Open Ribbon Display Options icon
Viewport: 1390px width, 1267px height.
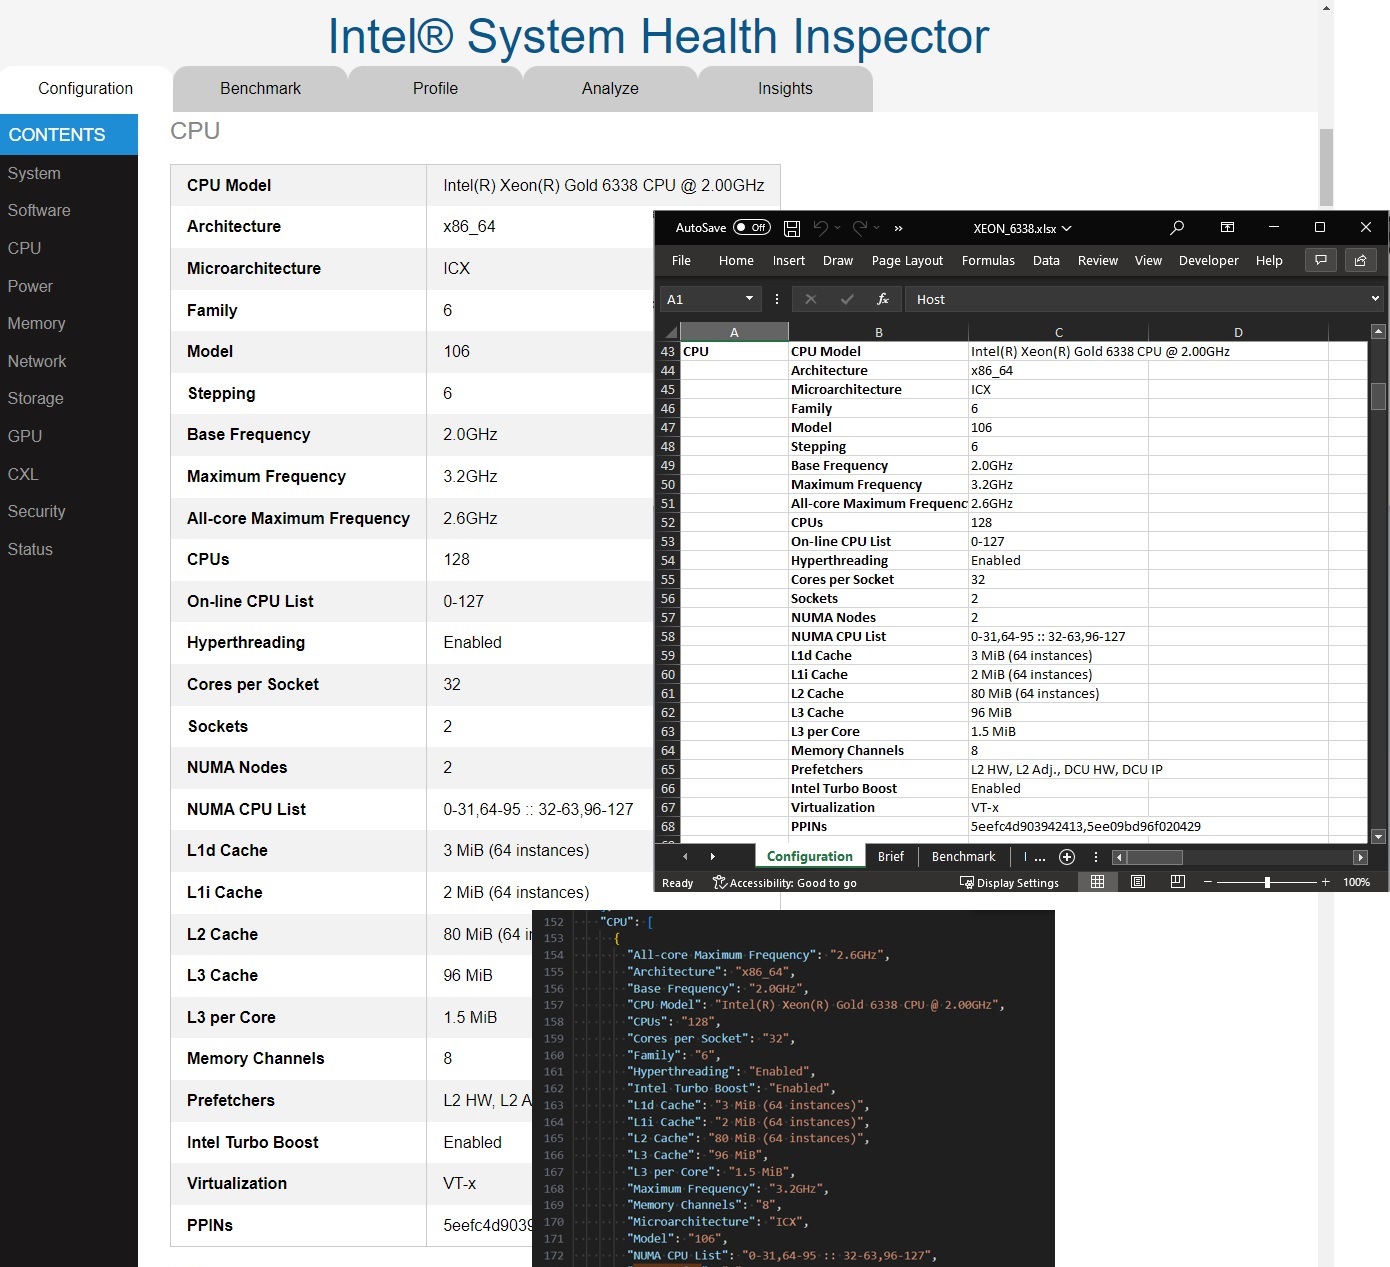coord(1227,227)
